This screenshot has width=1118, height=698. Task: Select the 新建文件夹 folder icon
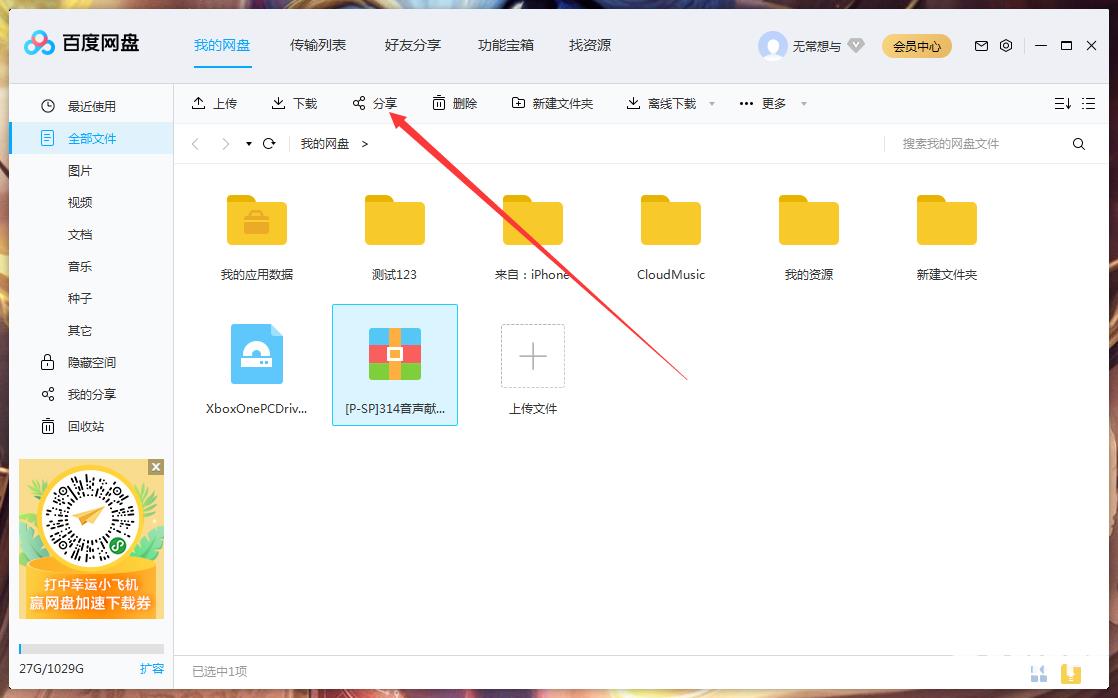pyautogui.click(x=947, y=220)
